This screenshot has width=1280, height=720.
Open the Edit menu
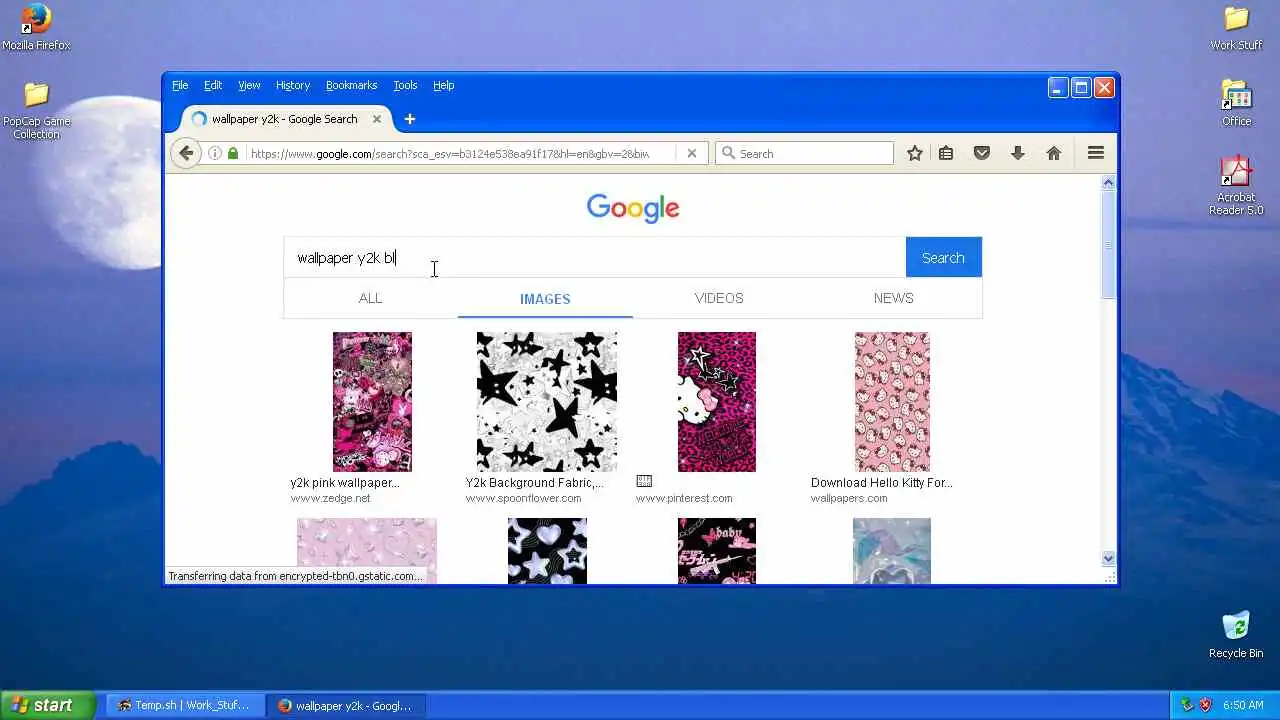click(x=213, y=85)
